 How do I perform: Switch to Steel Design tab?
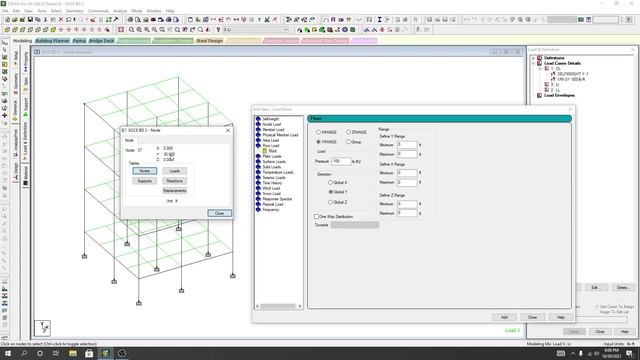click(210, 41)
